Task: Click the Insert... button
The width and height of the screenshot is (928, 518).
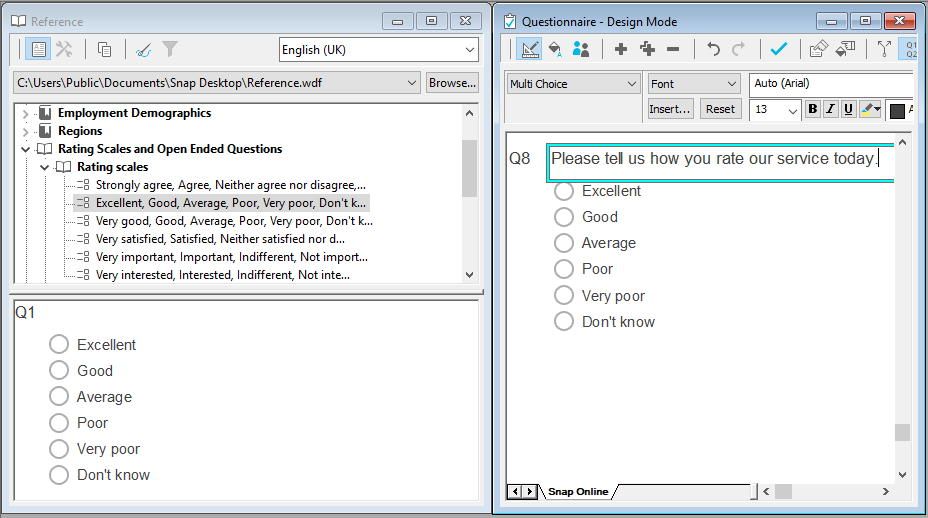Action: click(x=670, y=109)
